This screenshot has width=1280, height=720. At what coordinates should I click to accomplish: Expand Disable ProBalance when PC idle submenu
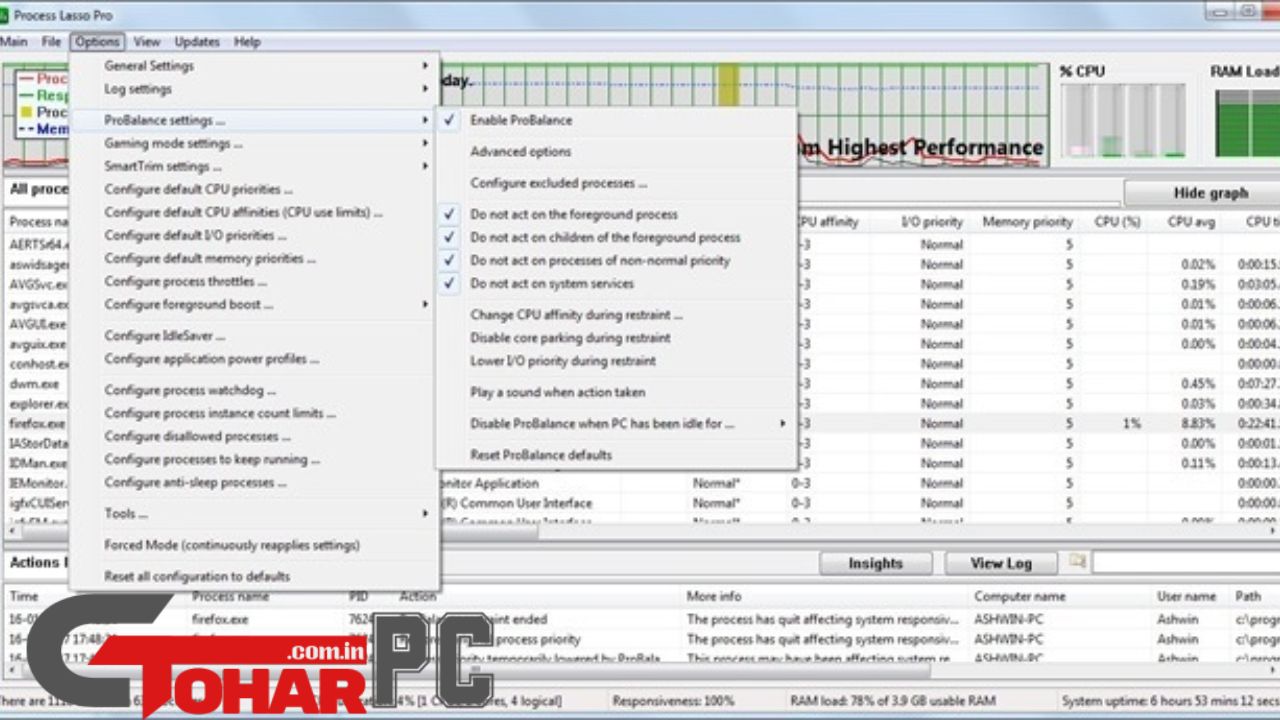click(x=617, y=424)
